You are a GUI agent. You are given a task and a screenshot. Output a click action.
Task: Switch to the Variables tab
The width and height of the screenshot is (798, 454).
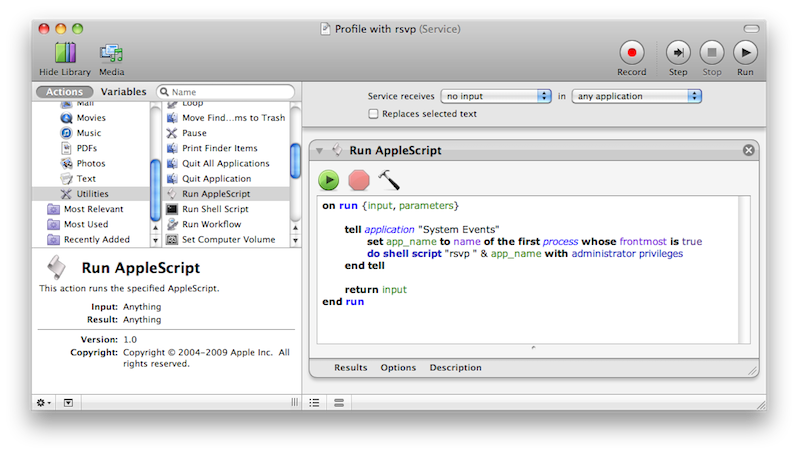pos(123,92)
